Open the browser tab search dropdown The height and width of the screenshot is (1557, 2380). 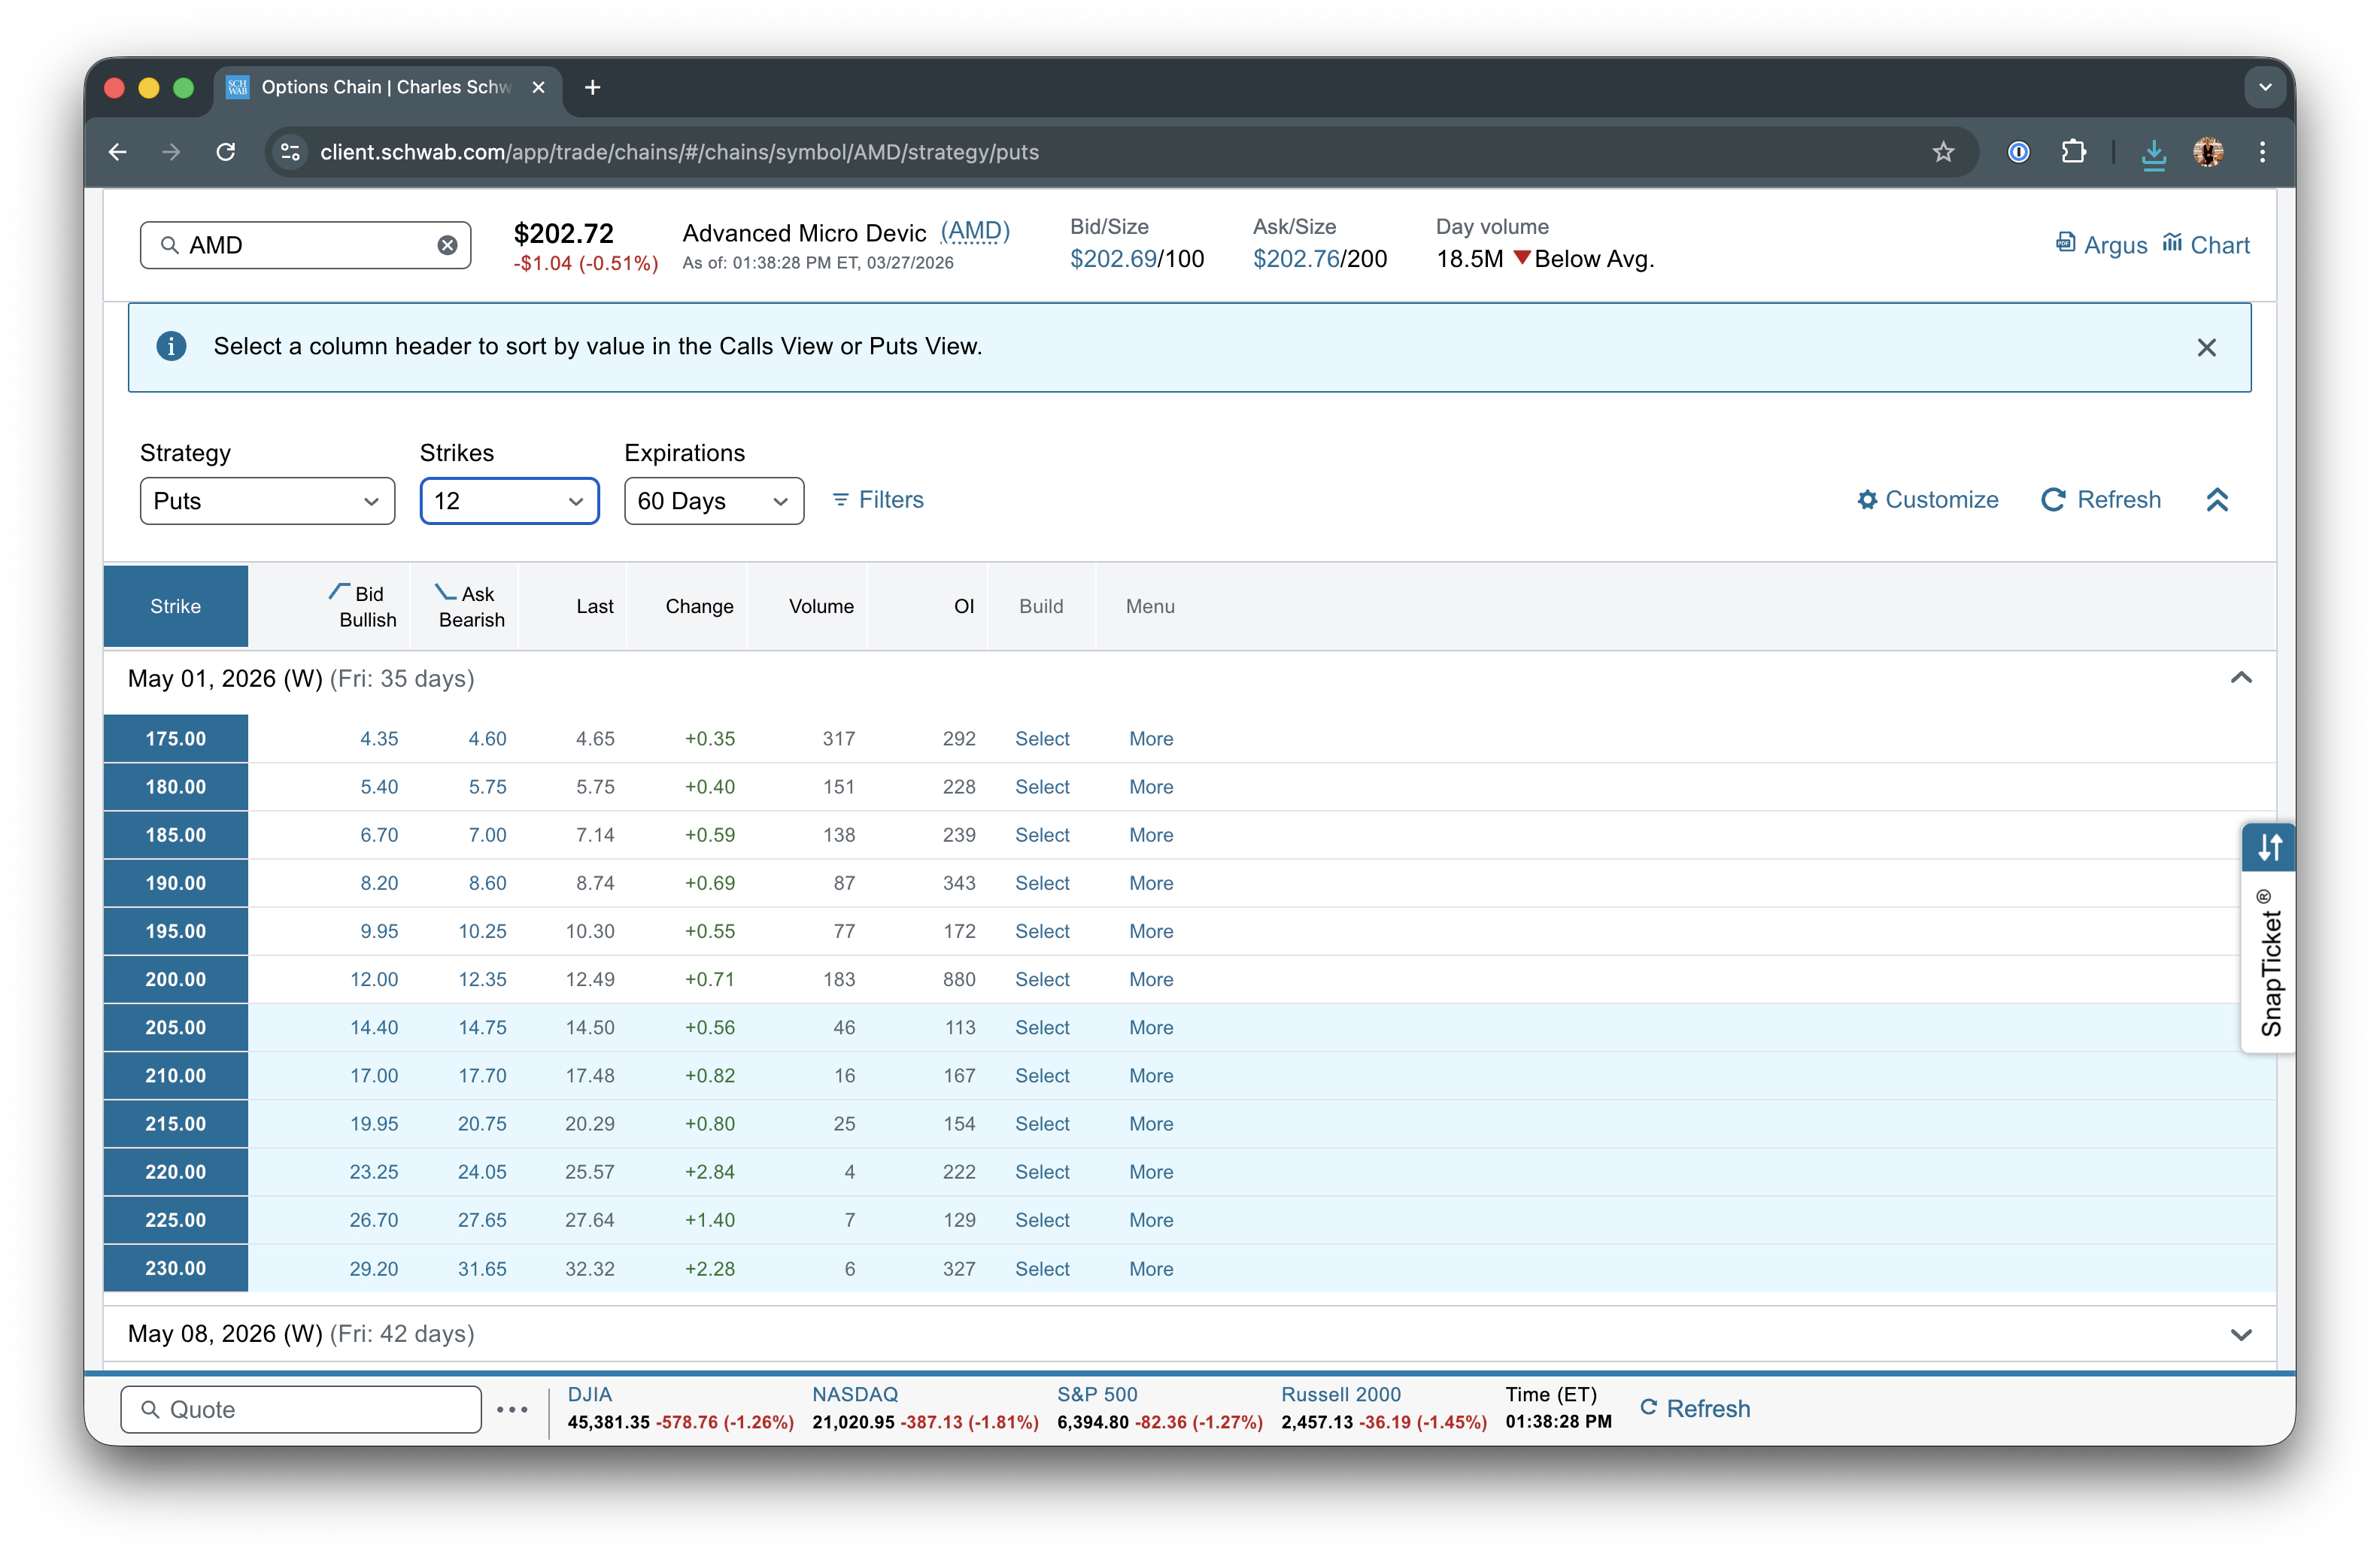(2265, 88)
